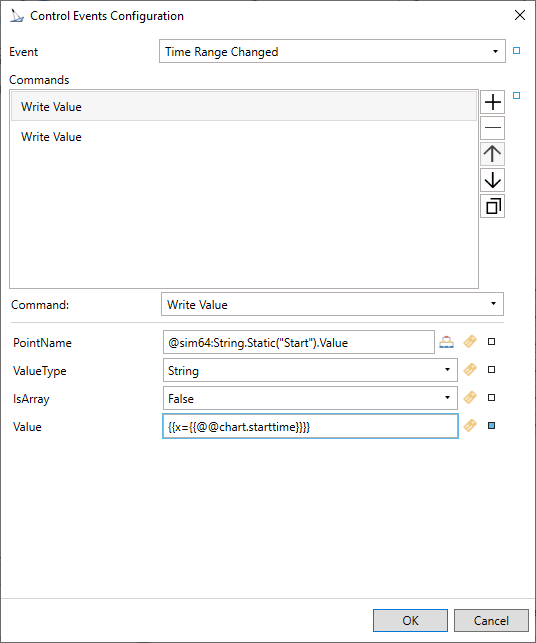This screenshot has height=643, width=536.
Task: Toggle the square marker beside PointName
Action: (491, 342)
